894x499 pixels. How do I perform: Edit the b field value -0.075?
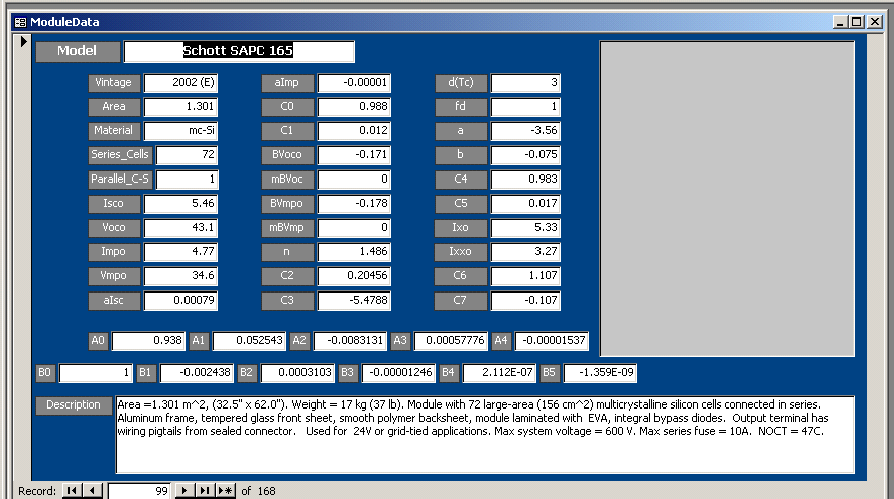[526, 155]
